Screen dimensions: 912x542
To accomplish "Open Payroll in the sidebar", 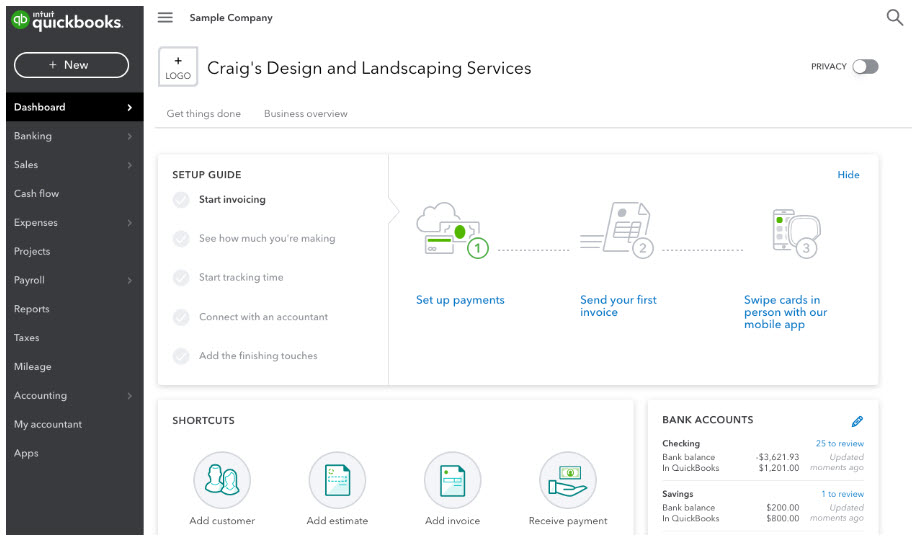I will [x=74, y=280].
